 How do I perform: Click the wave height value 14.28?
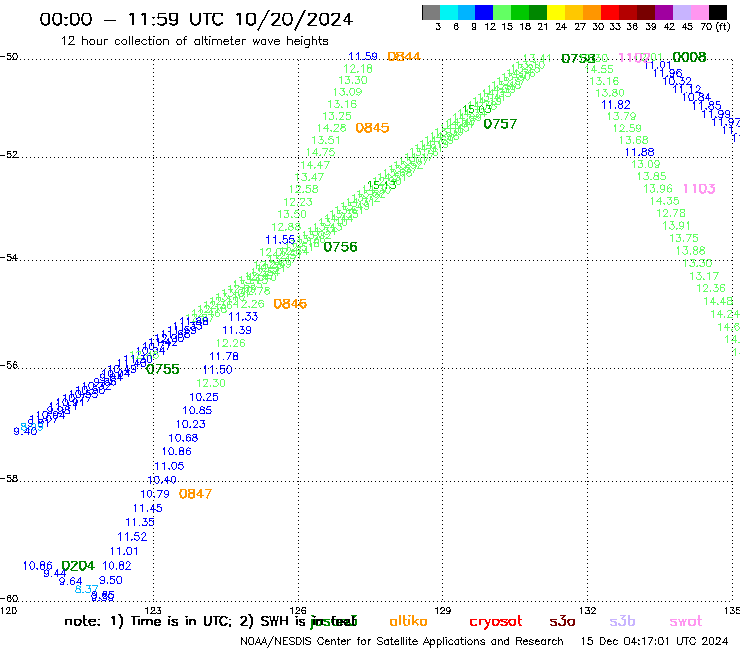(x=331, y=128)
